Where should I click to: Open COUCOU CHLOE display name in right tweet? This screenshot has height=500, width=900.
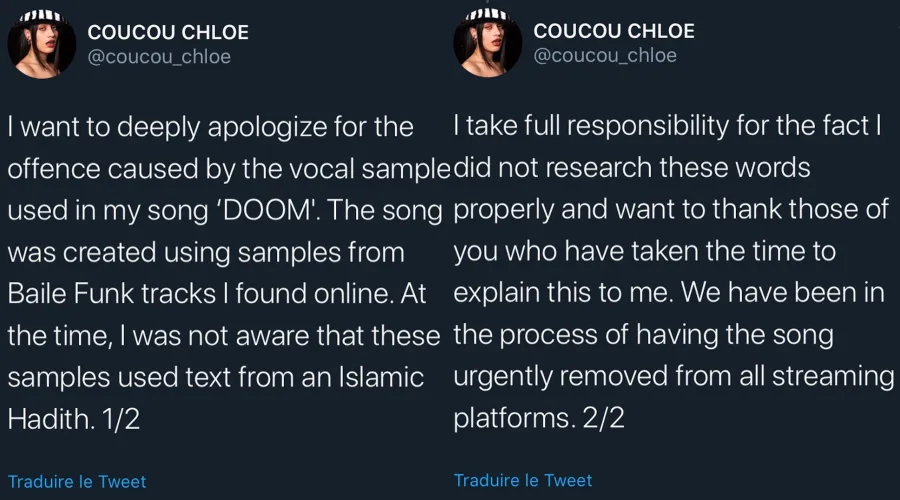click(614, 30)
